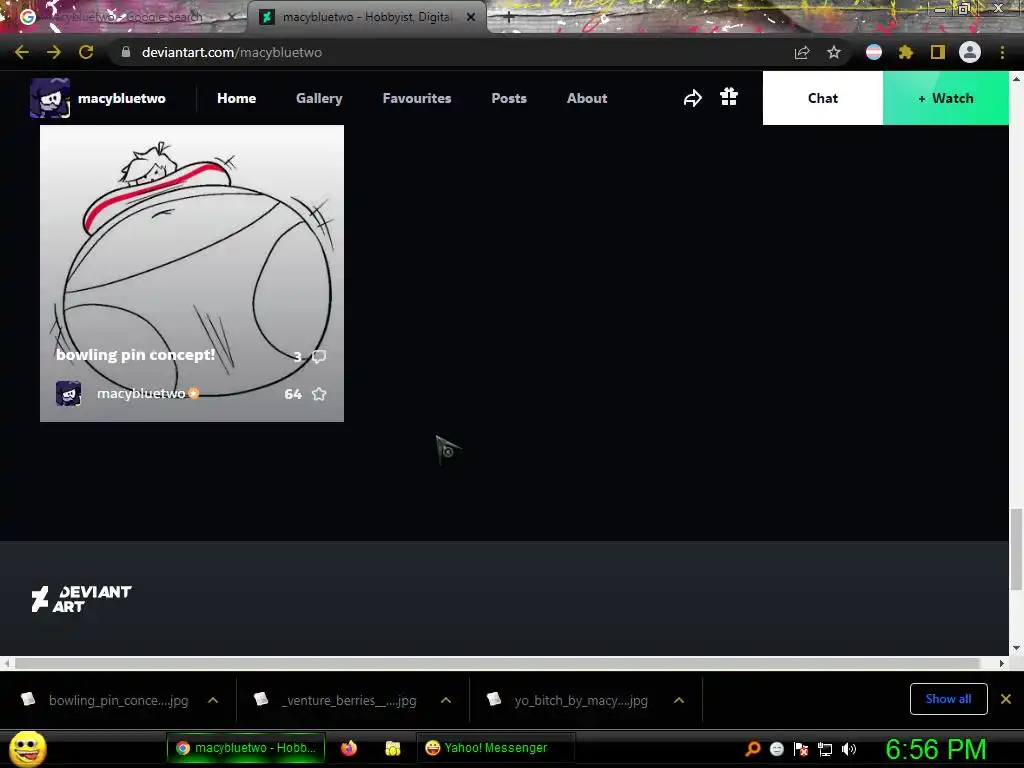Toggle the browser side panel
The image size is (1024, 768).
tap(938, 52)
